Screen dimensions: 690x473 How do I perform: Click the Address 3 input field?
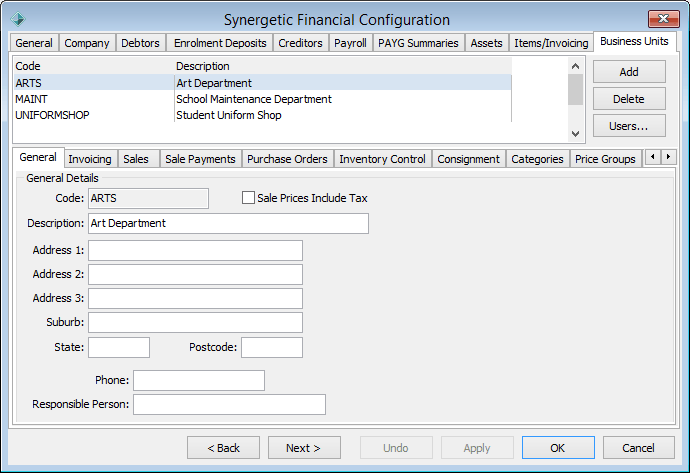(x=195, y=298)
